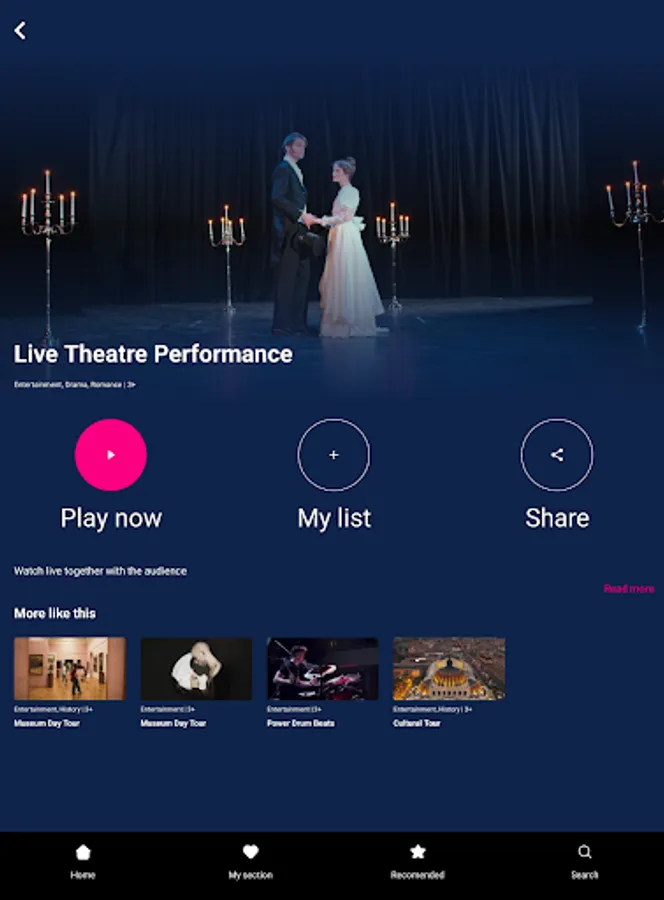Go back using the top-left arrow
The image size is (664, 900).
pos(20,30)
